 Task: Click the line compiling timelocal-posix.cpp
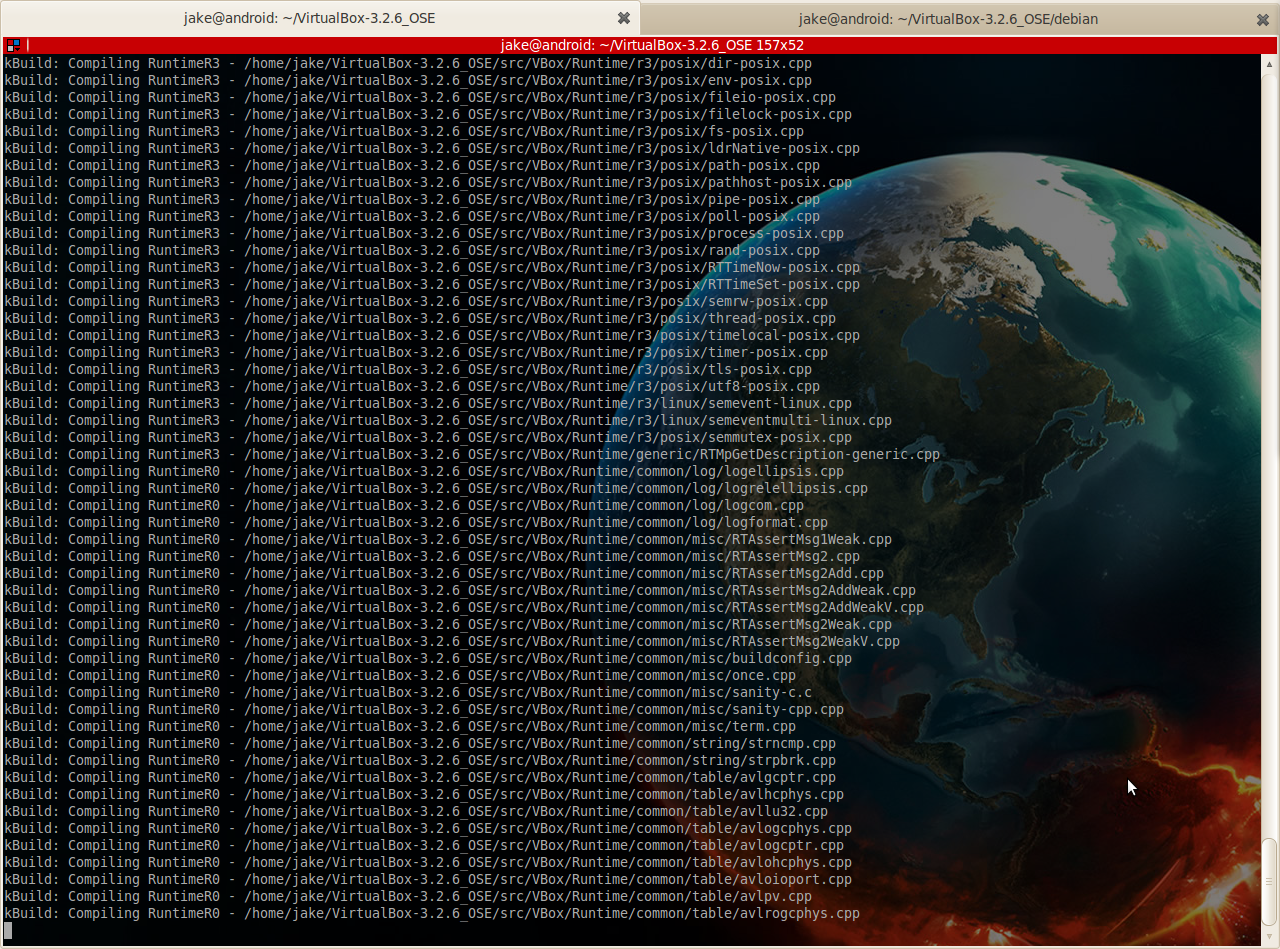click(x=432, y=335)
